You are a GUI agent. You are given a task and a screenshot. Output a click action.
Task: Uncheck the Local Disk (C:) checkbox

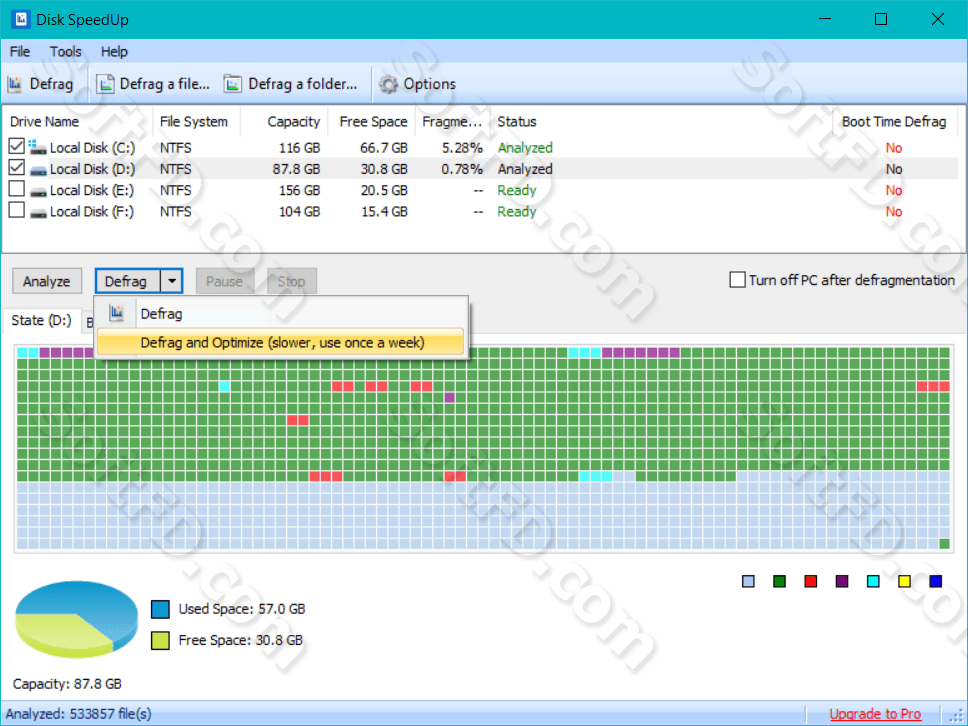(x=17, y=146)
